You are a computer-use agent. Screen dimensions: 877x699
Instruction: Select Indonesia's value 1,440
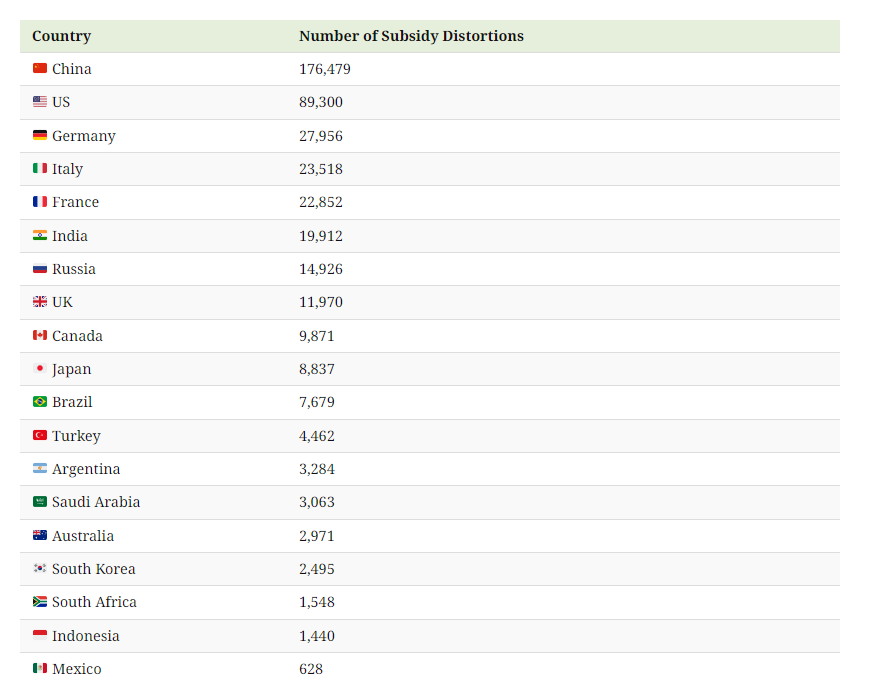coord(317,636)
